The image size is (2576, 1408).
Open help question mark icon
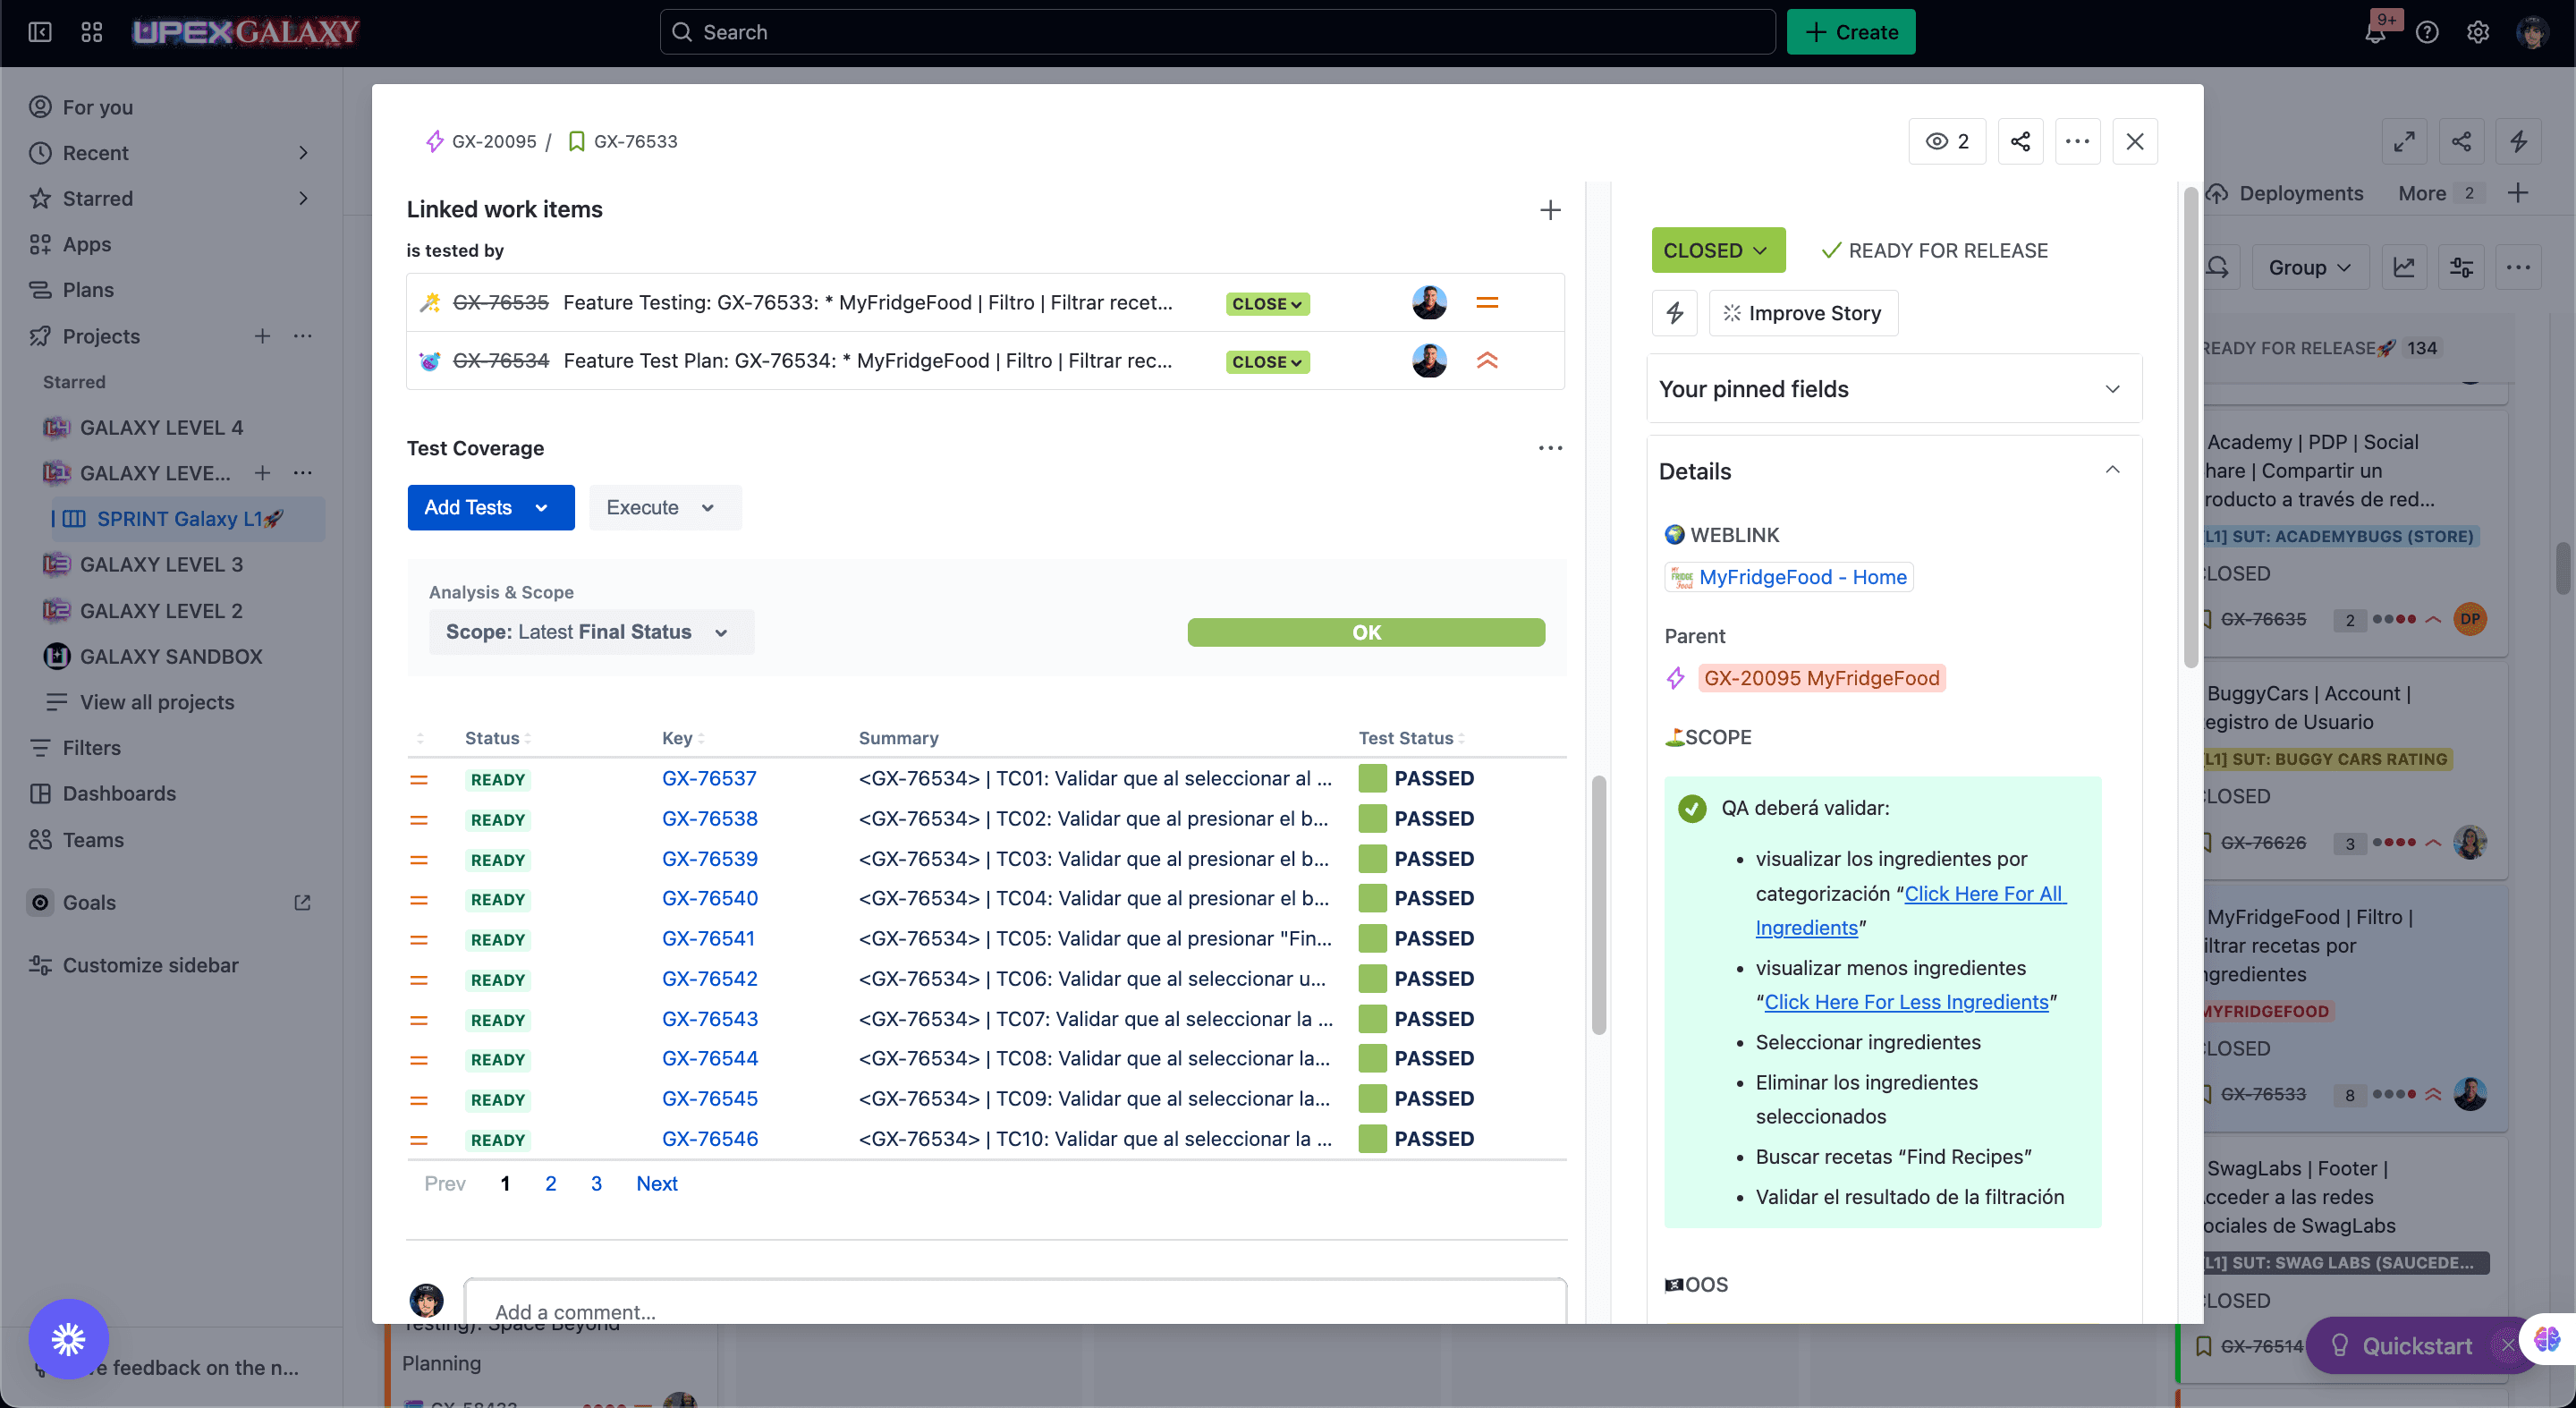pyautogui.click(x=2427, y=32)
